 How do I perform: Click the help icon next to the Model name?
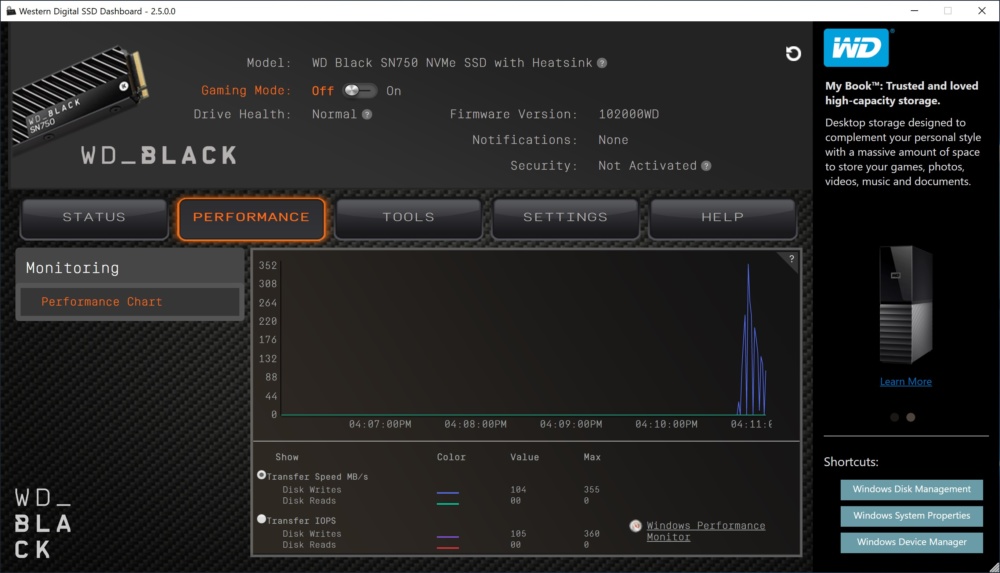(x=601, y=63)
